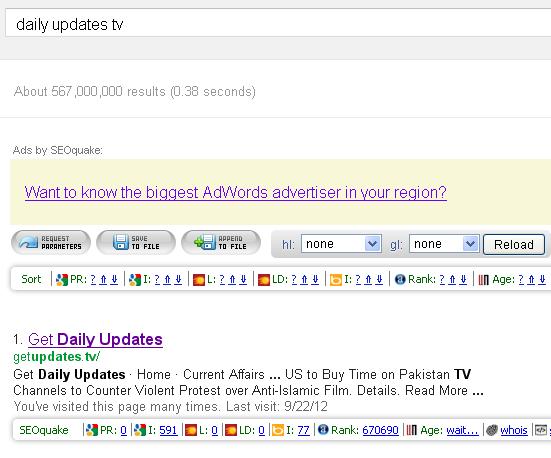The image size is (551, 458).
Task: Open the AdWords advertiser ad link
Action: click(235, 193)
